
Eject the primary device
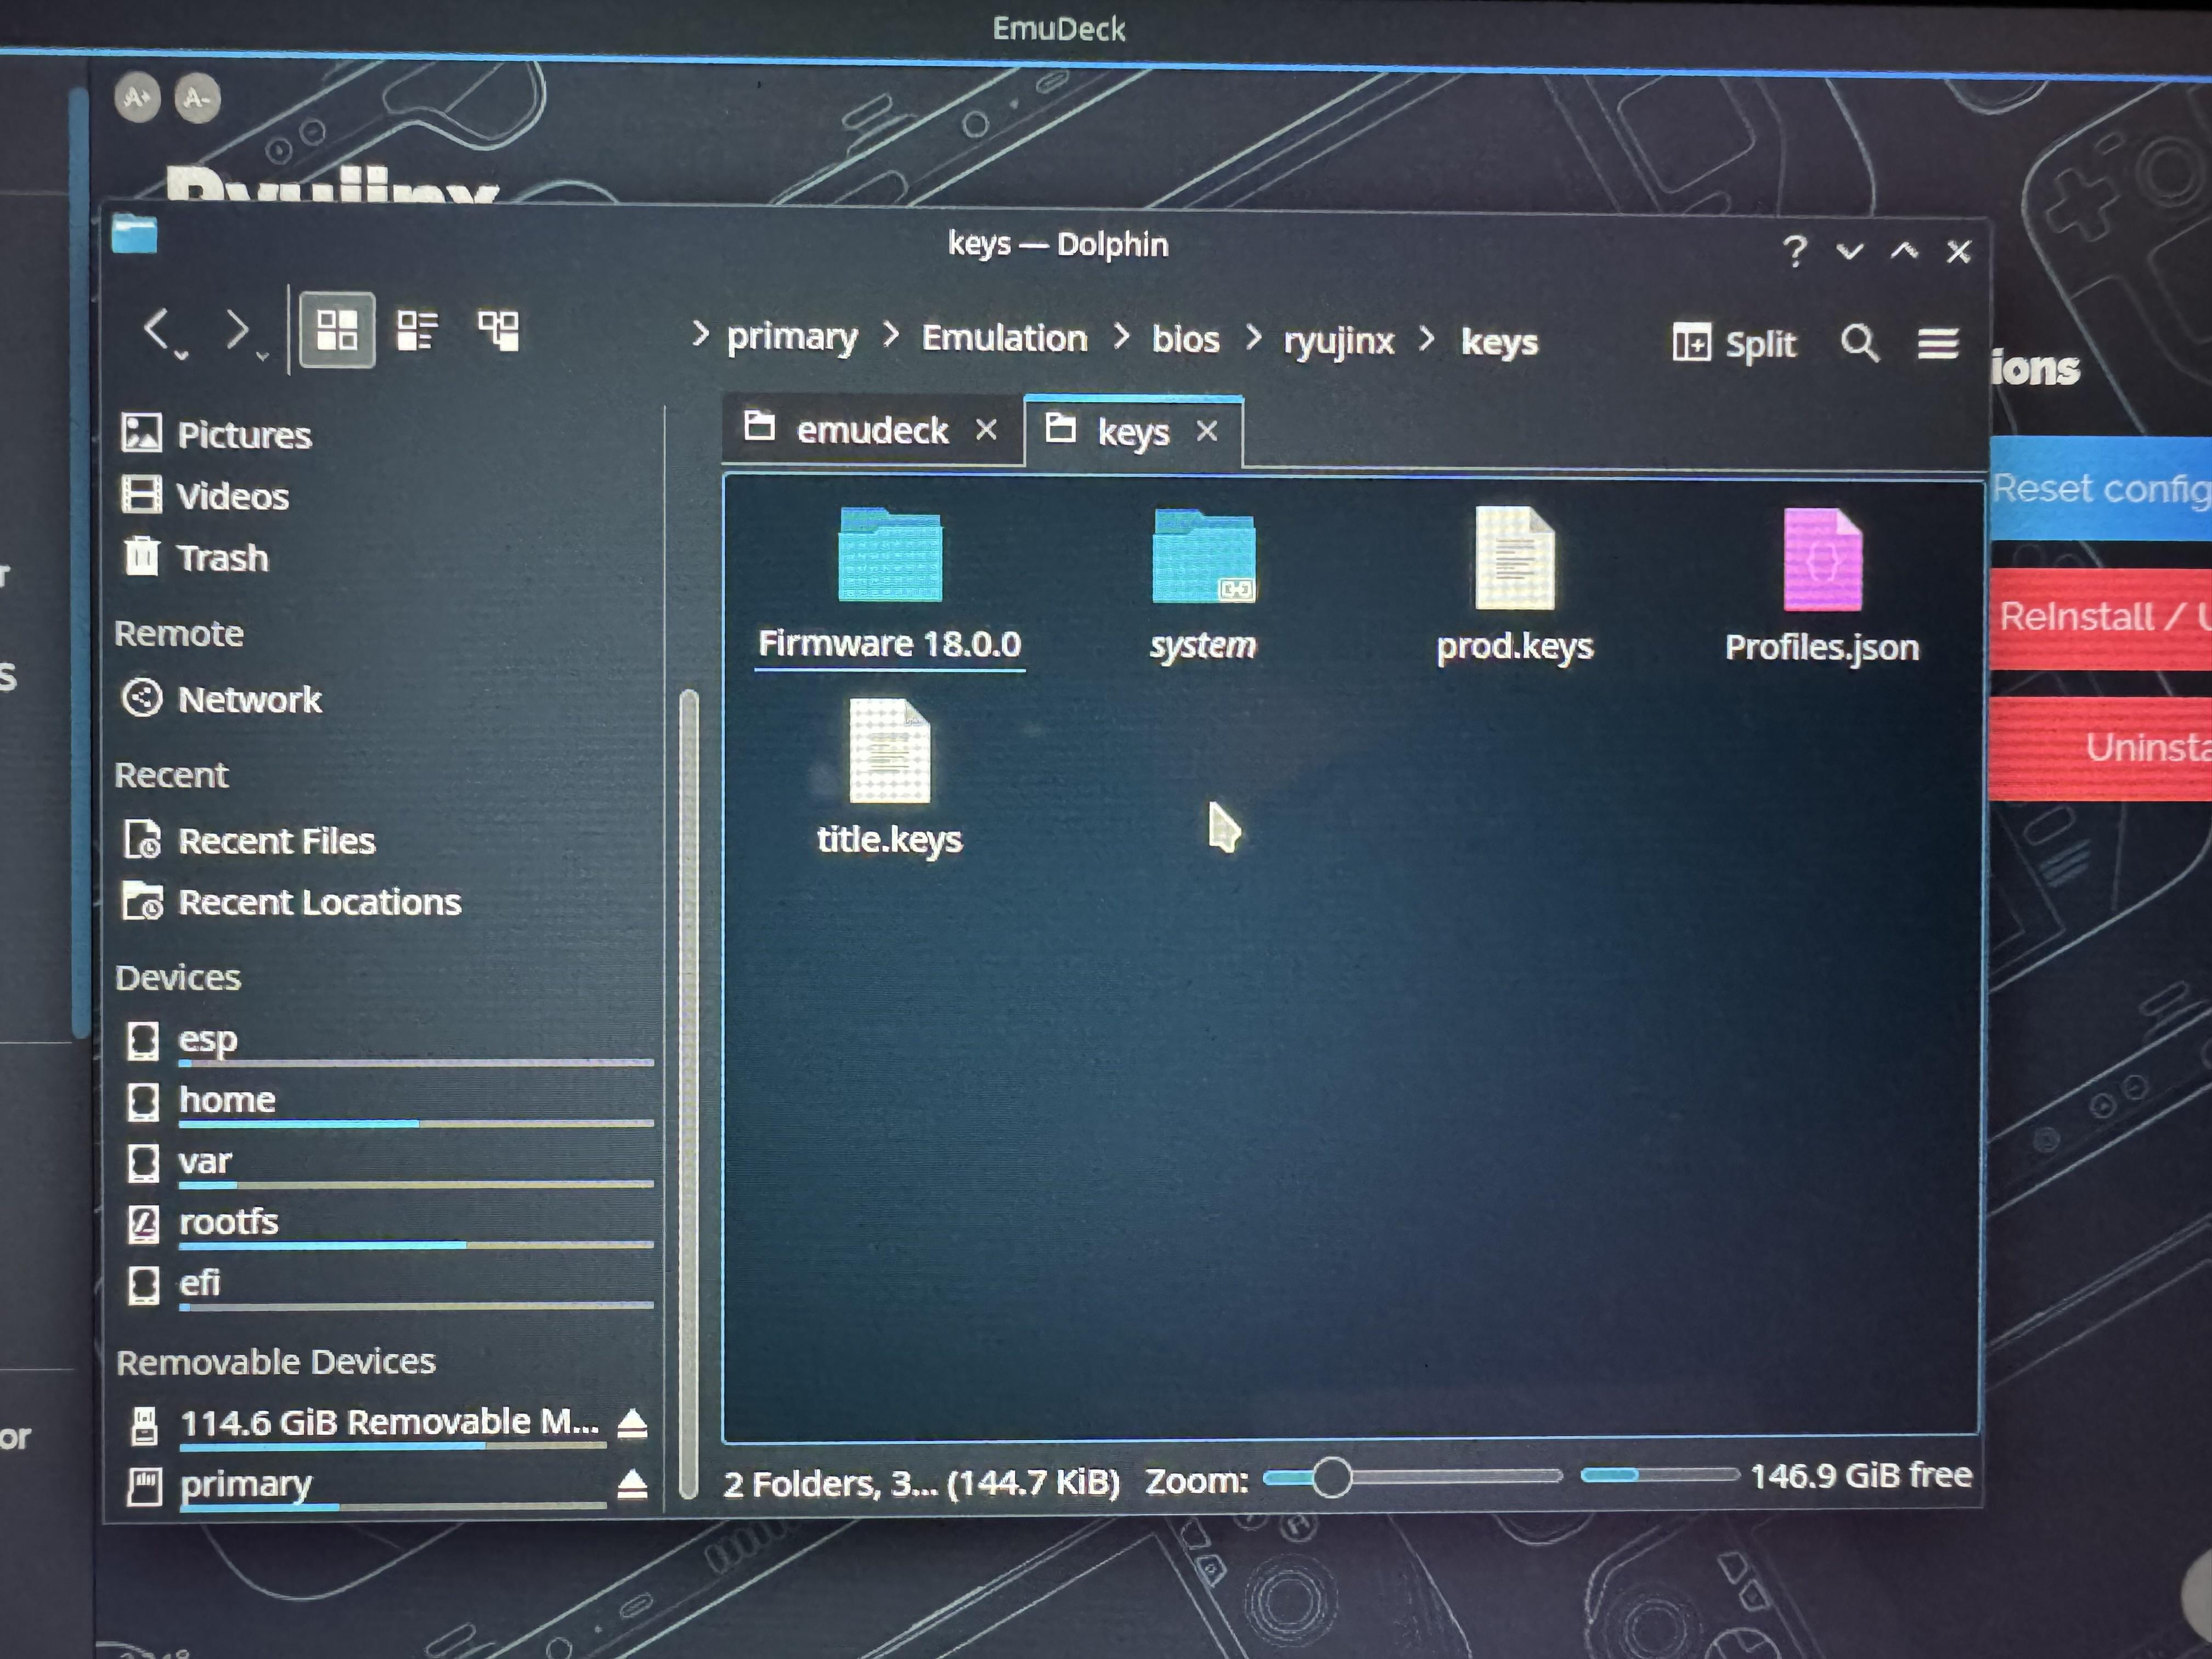[632, 1484]
